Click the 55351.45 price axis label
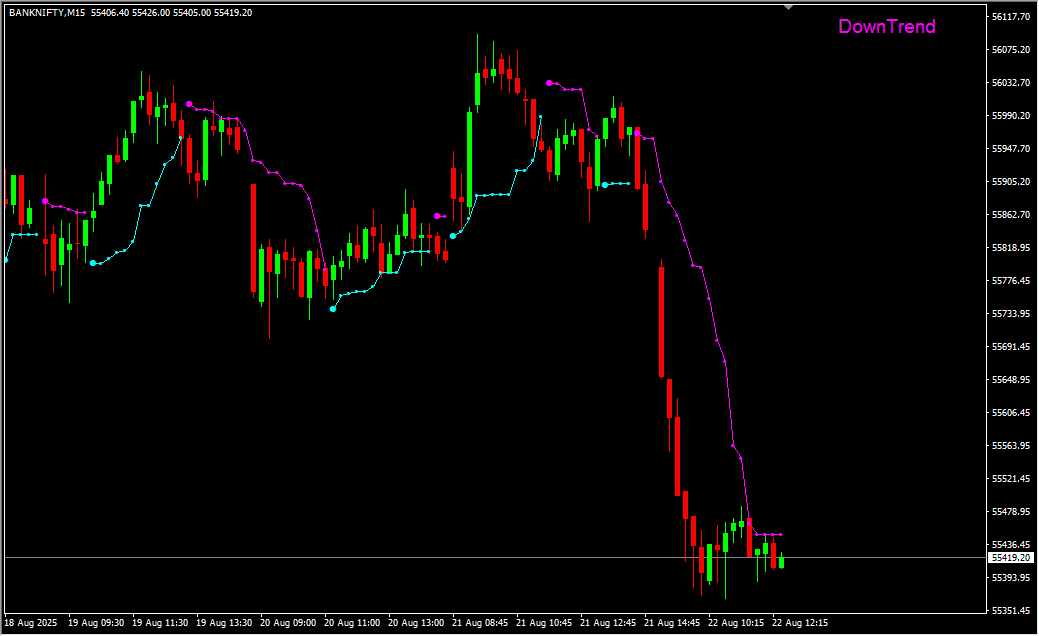 [x=1011, y=611]
